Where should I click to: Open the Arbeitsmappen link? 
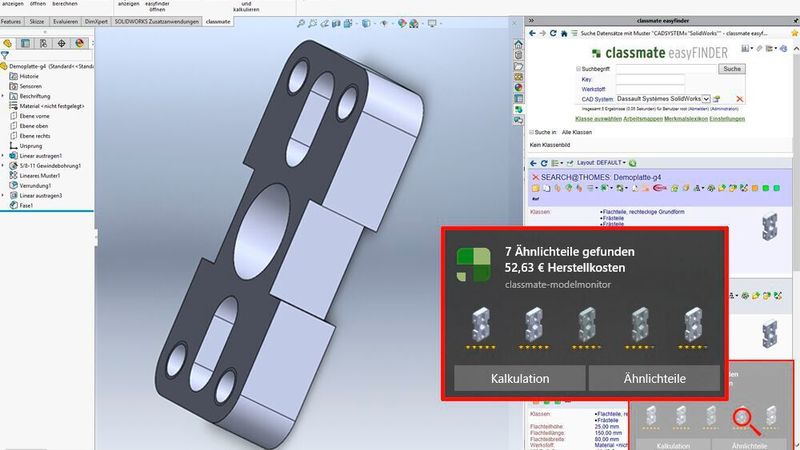click(642, 119)
